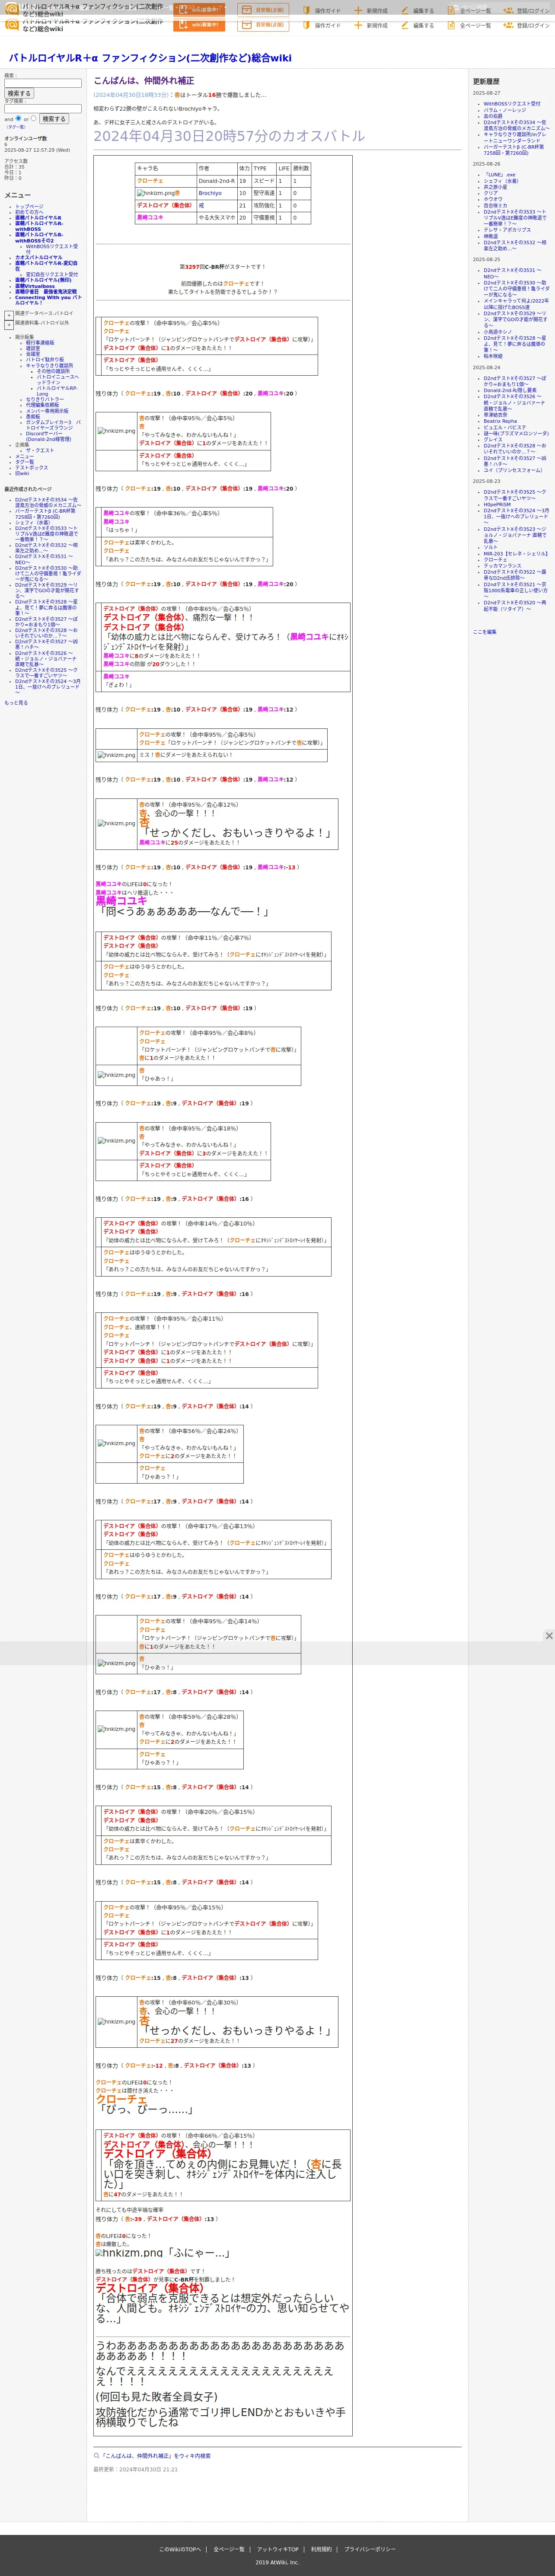Open バラム・ノーレッジ in update history
555x2576 pixels.
(x=504, y=110)
